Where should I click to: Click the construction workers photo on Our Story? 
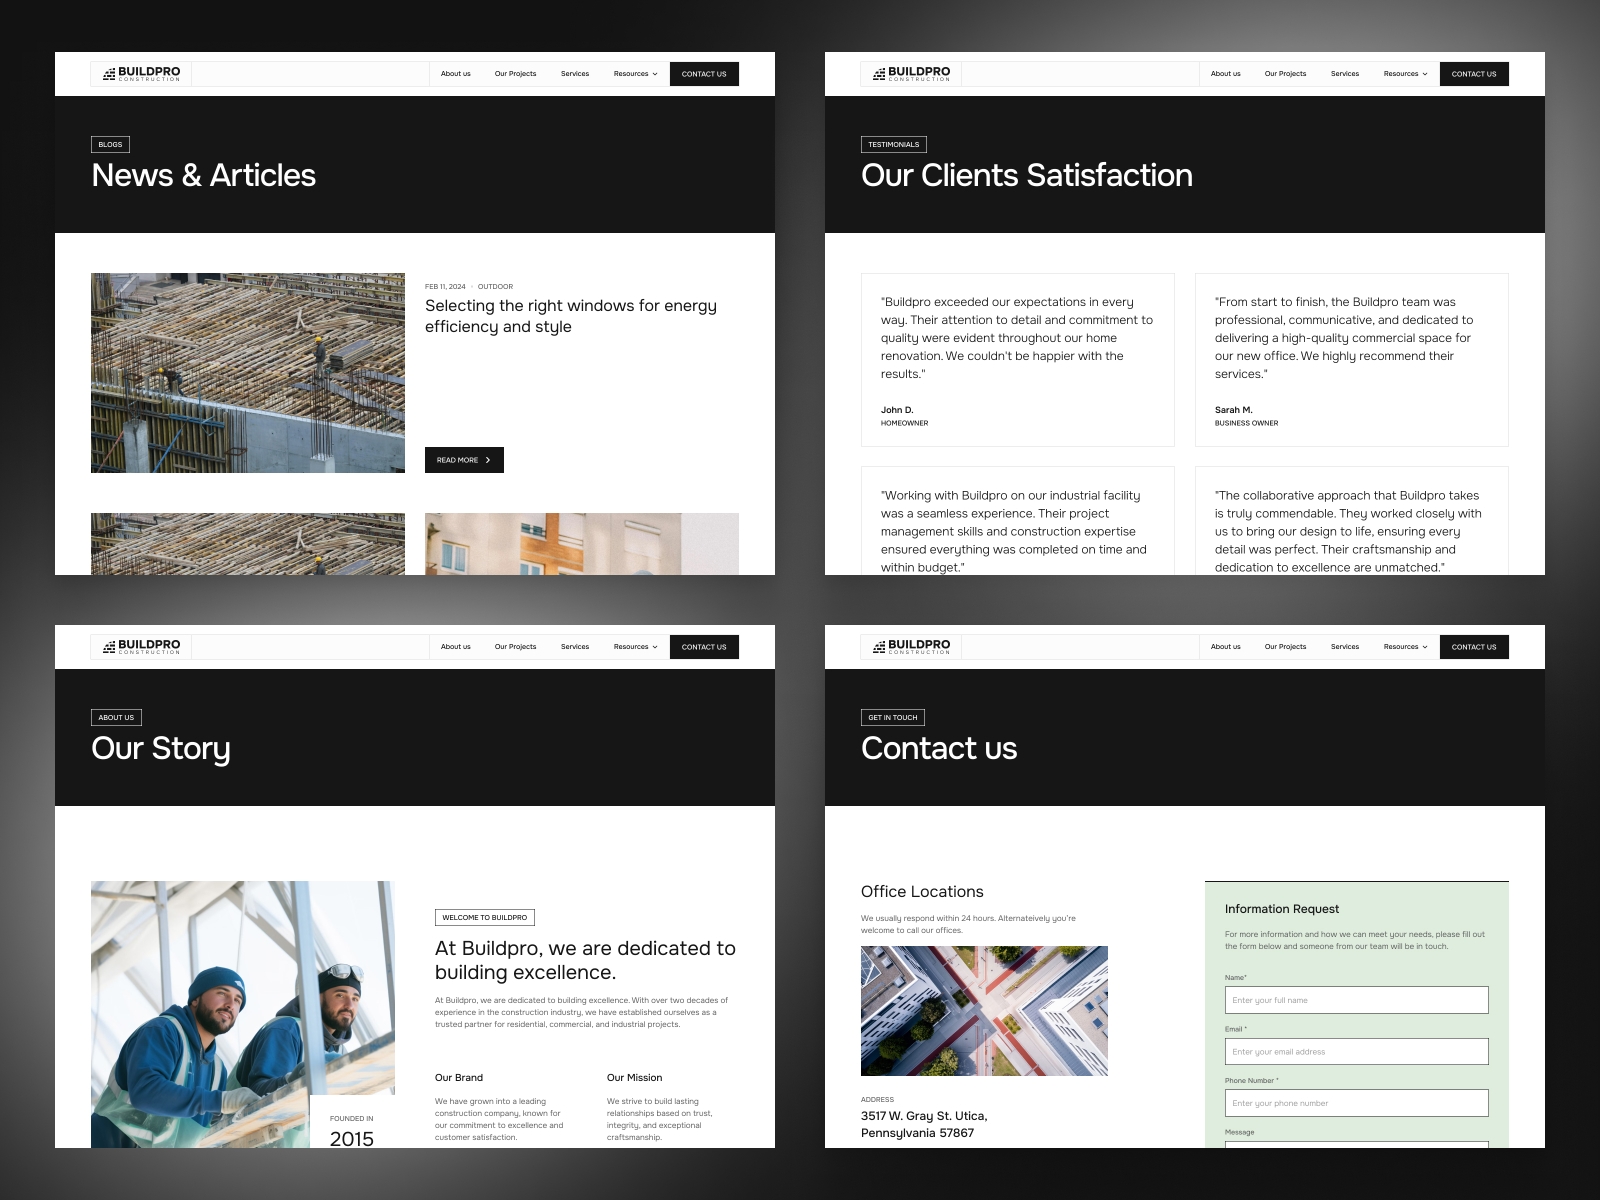243,1010
